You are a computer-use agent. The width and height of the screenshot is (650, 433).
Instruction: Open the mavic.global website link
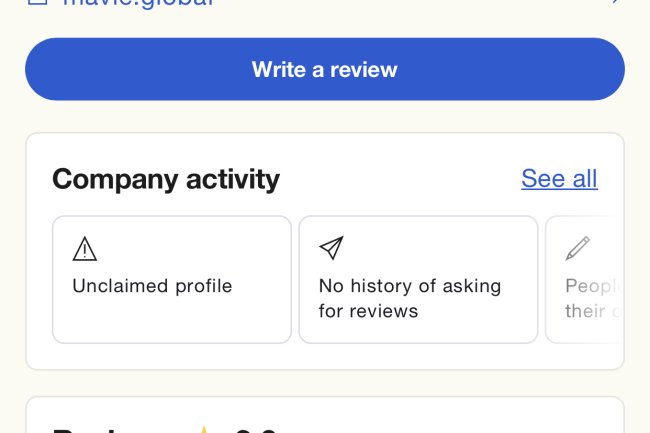click(x=140, y=3)
